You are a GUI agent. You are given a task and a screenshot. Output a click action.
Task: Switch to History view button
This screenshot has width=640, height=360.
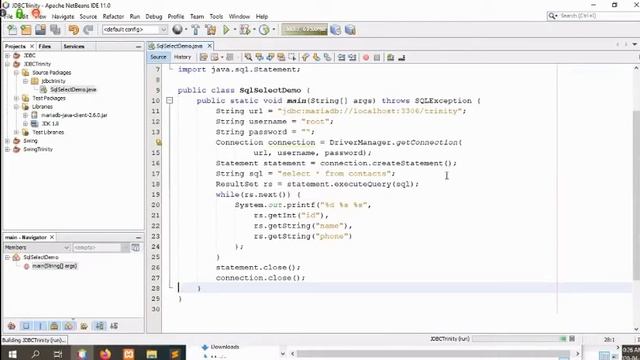pos(182,57)
